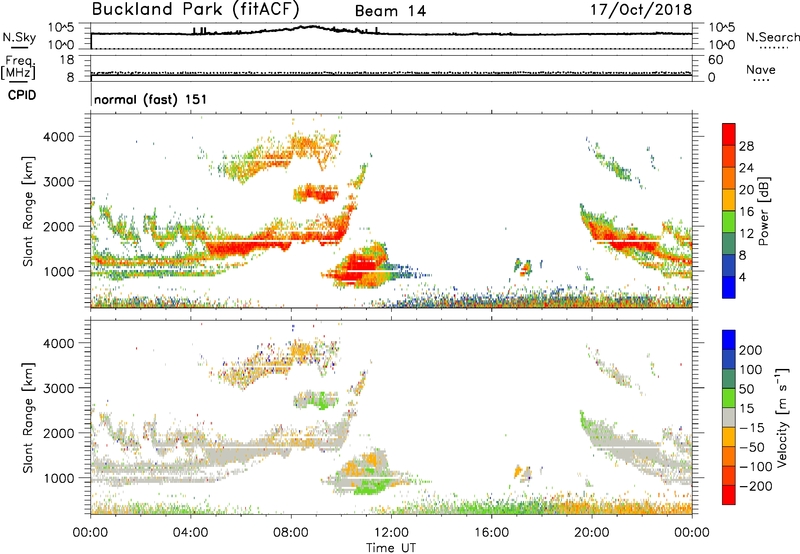The image size is (800, 554).
Task: Click the "4000" range tick in the power panel
Action: pos(59,137)
